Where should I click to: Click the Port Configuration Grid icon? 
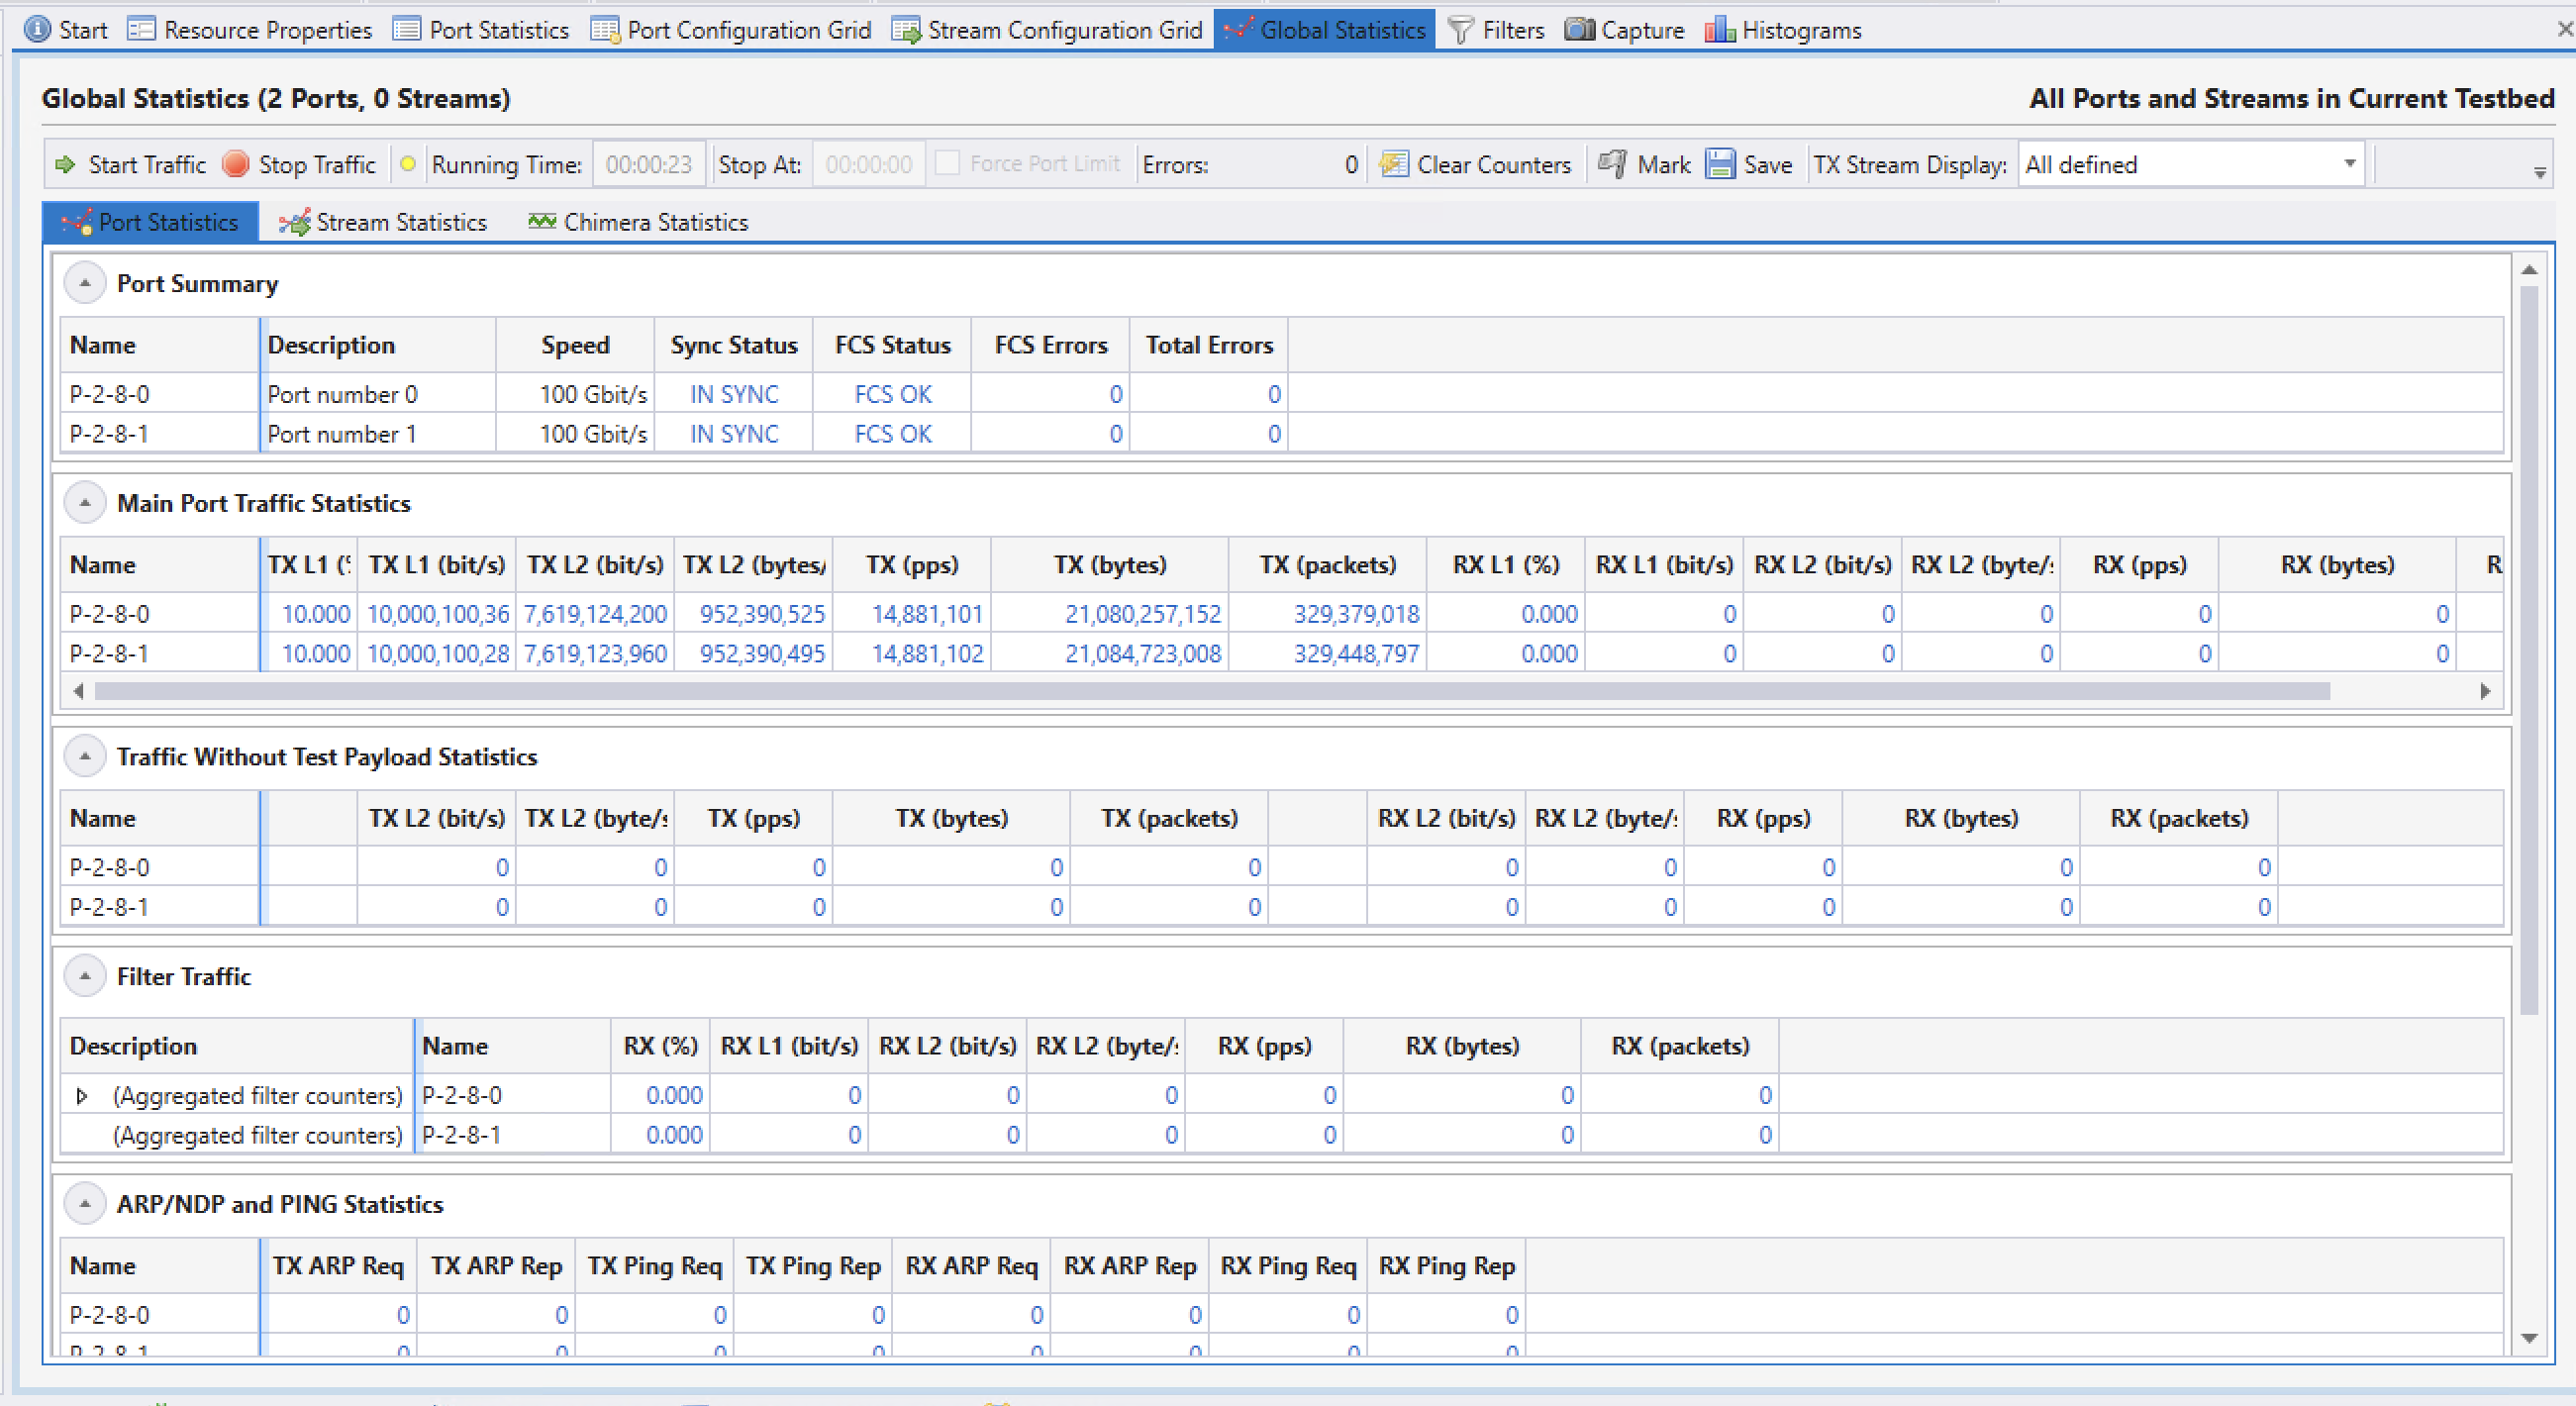[604, 30]
